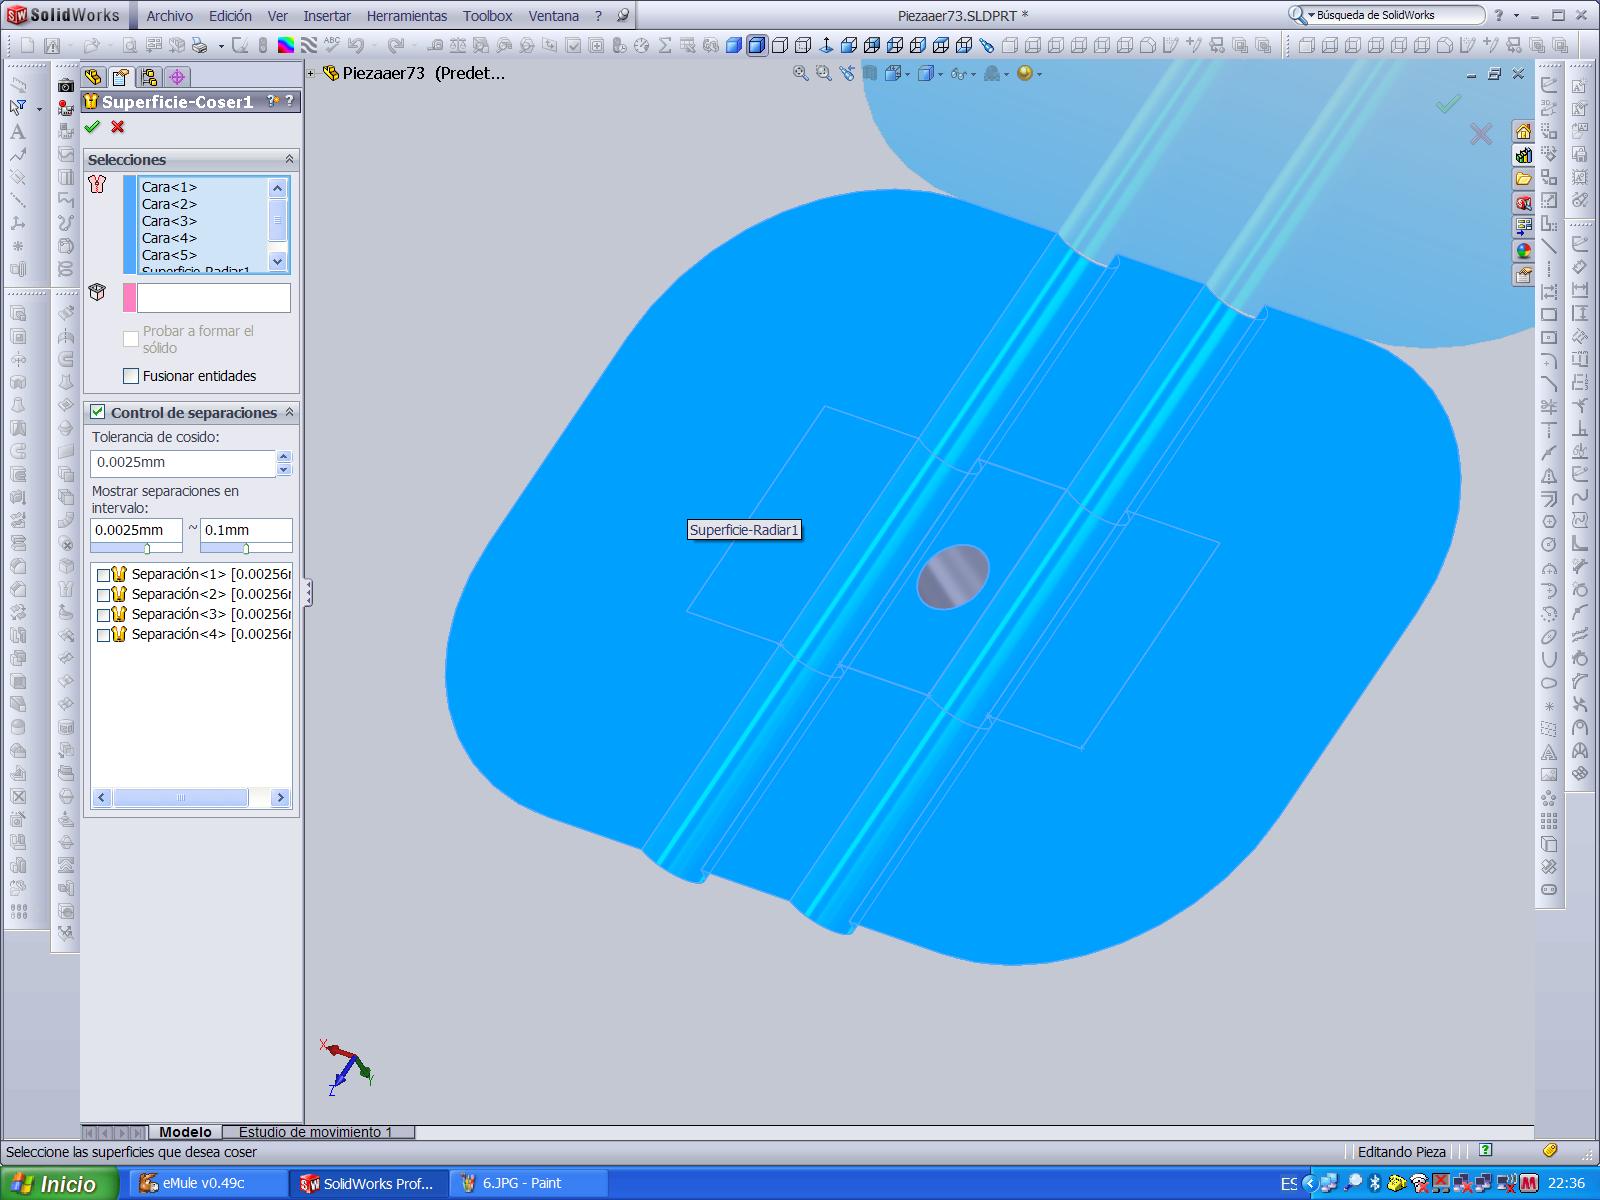
Task: Click the Zoom to Fit icon in viewport
Action: (800, 73)
